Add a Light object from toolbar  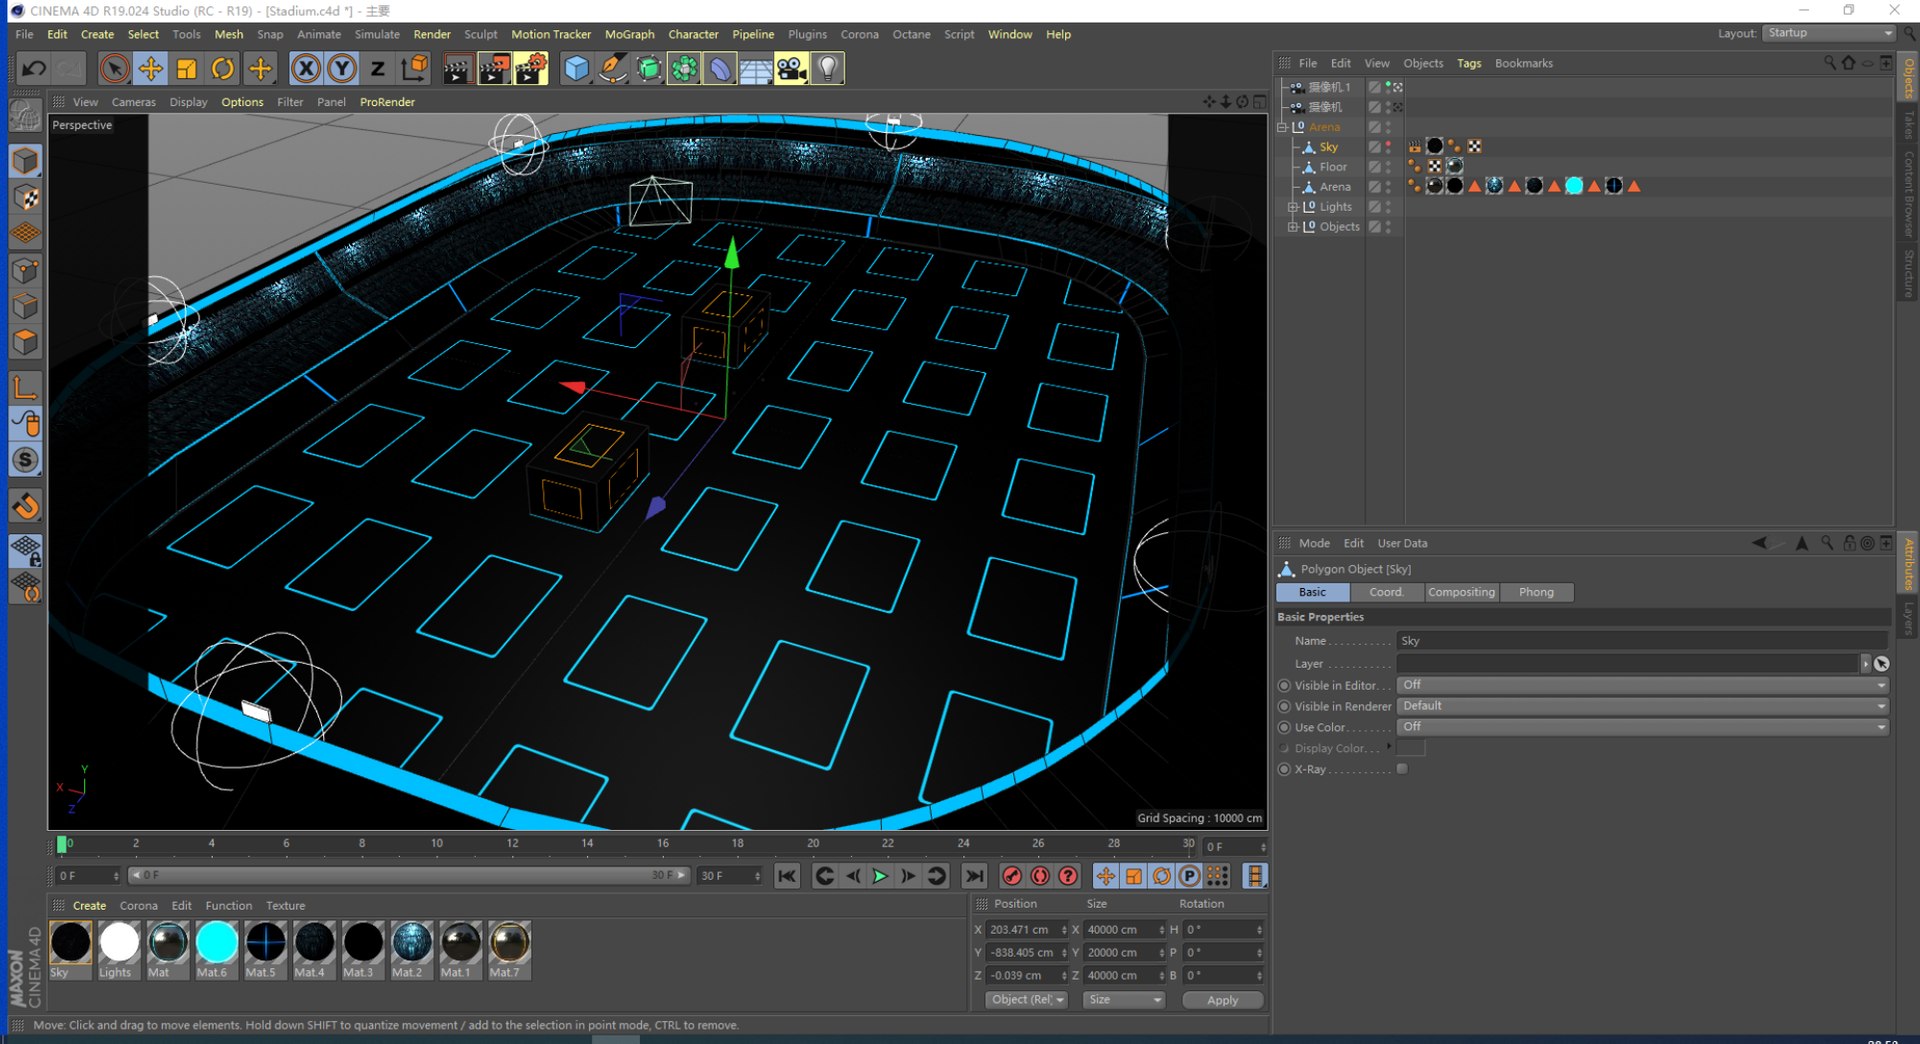point(827,68)
